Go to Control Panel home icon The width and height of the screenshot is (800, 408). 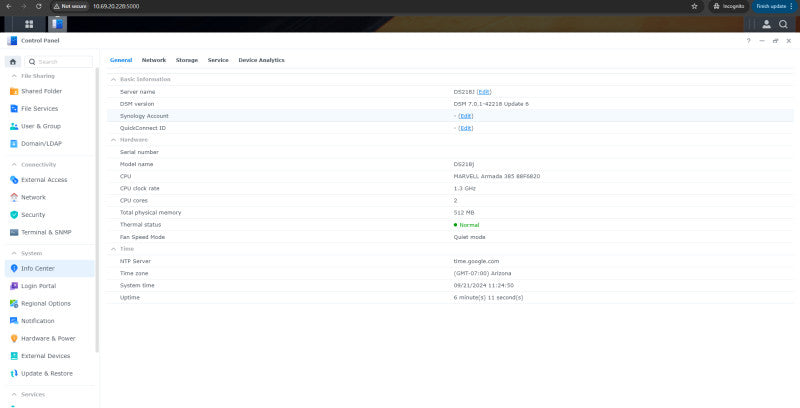coord(13,62)
